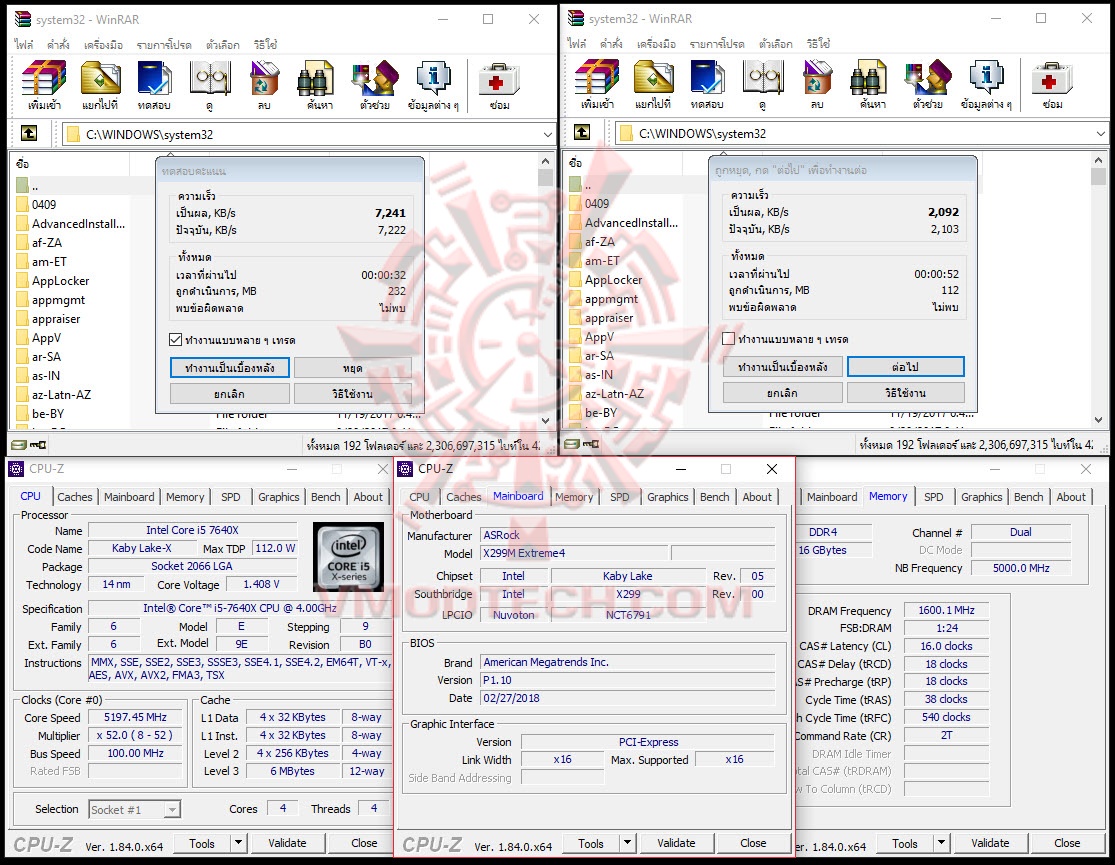This screenshot has height=865, width=1115.
Task: Click the appraiser folder in right WinRAR
Action: 609,318
